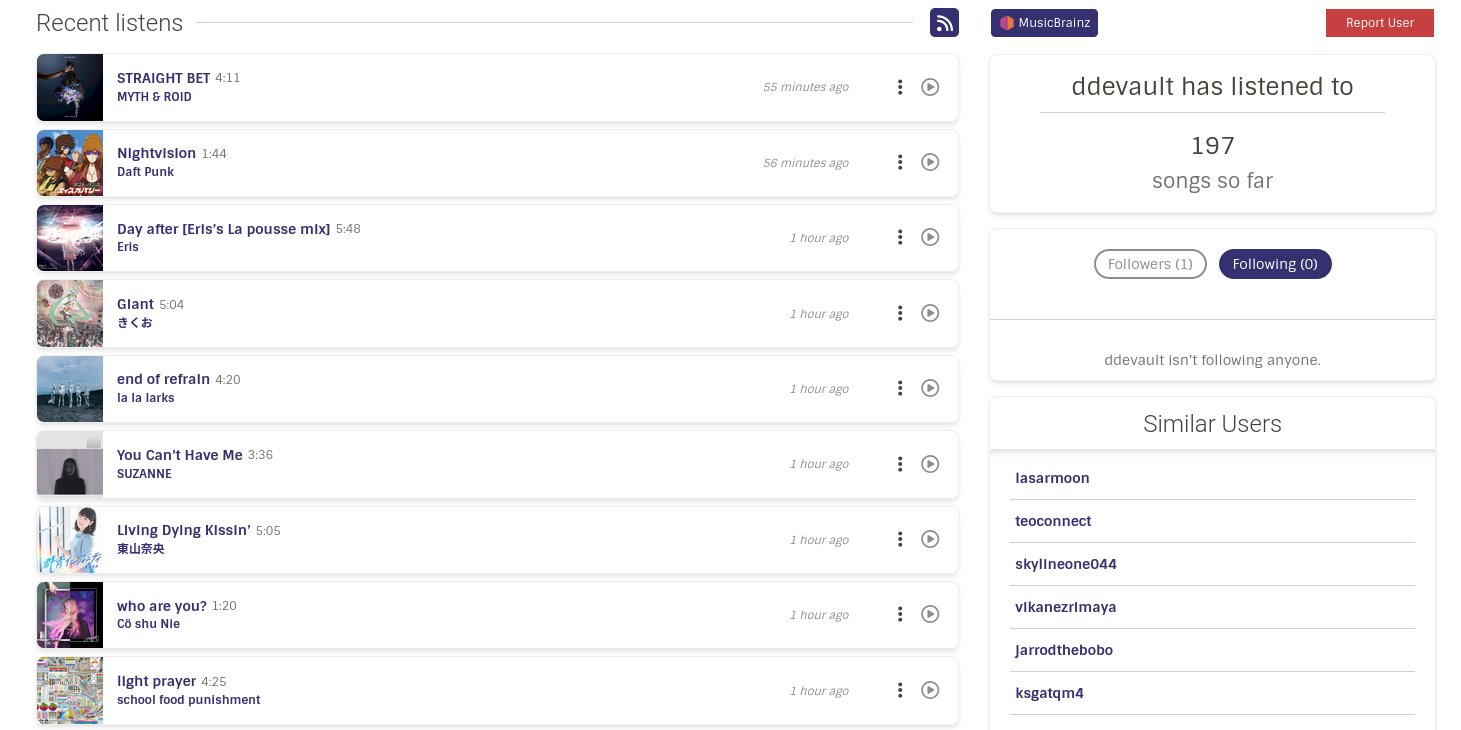The image size is (1461, 730).
Task: Open the STRAIGHT BET track title
Action: pos(164,78)
